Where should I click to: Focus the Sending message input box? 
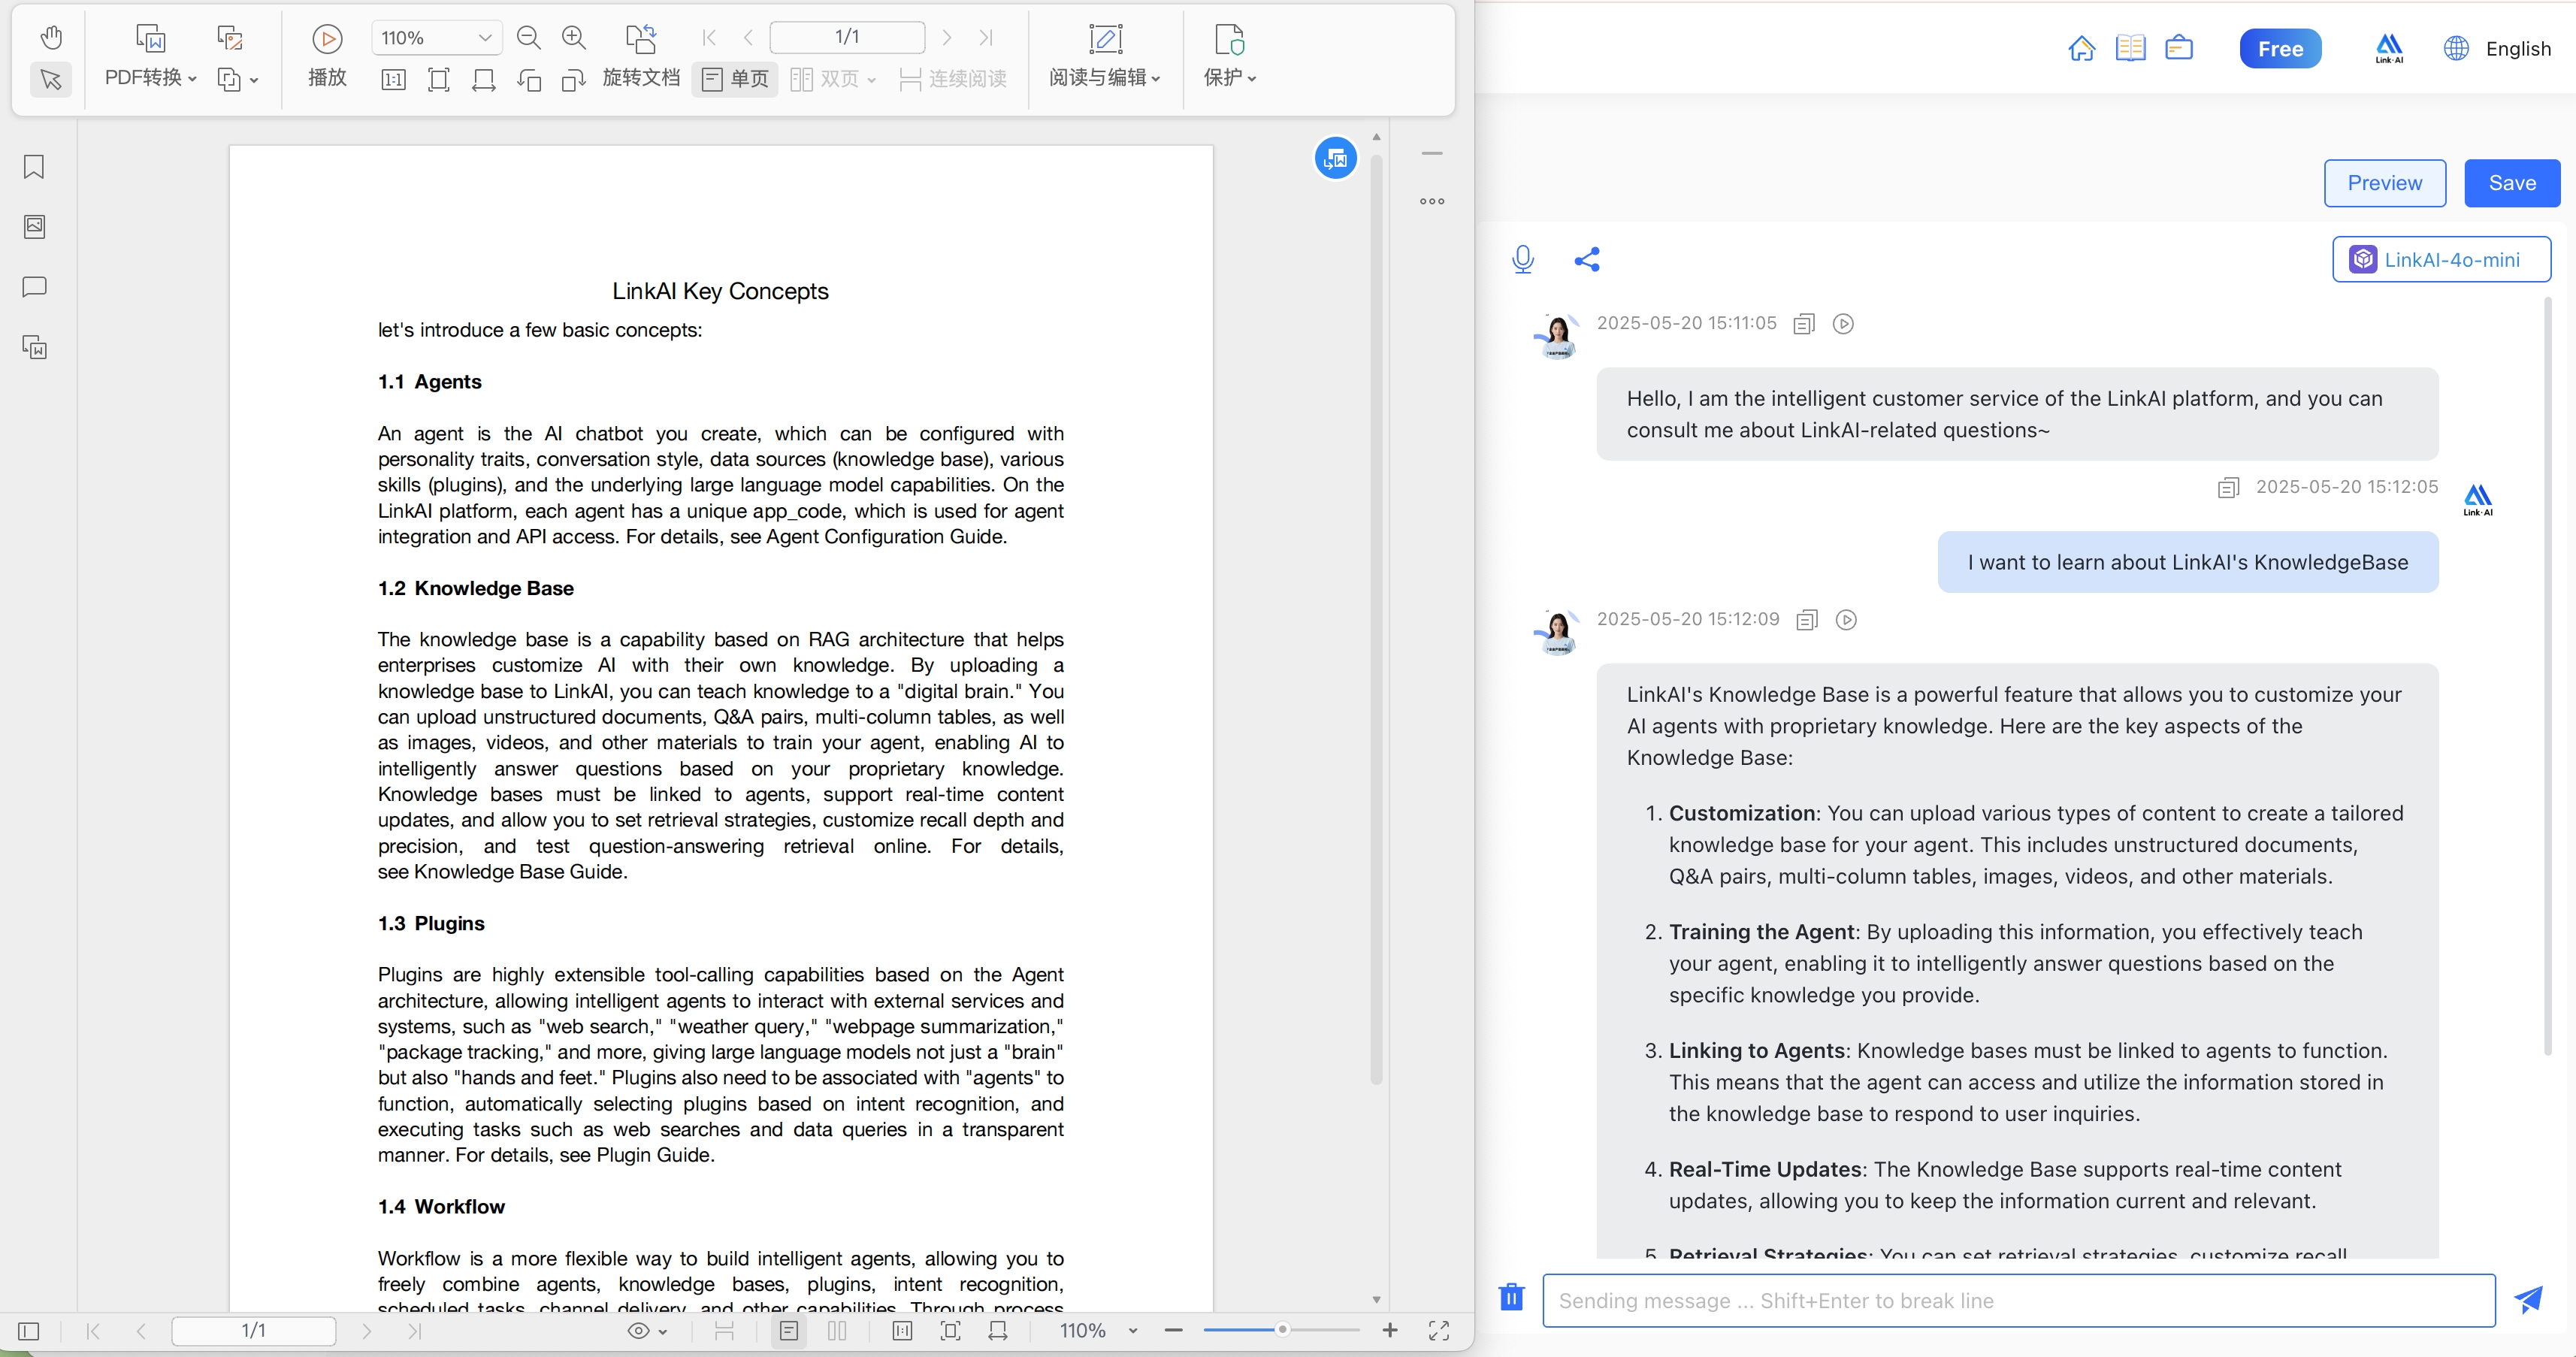pyautogui.click(x=2018, y=1300)
